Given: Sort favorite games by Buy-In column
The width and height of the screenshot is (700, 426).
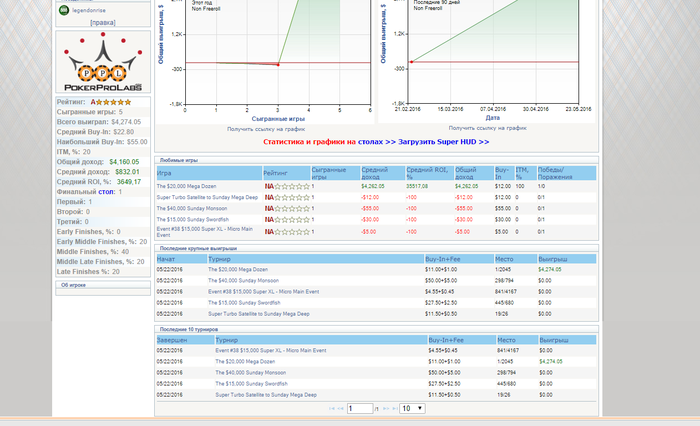Looking at the screenshot, I should pos(504,173).
